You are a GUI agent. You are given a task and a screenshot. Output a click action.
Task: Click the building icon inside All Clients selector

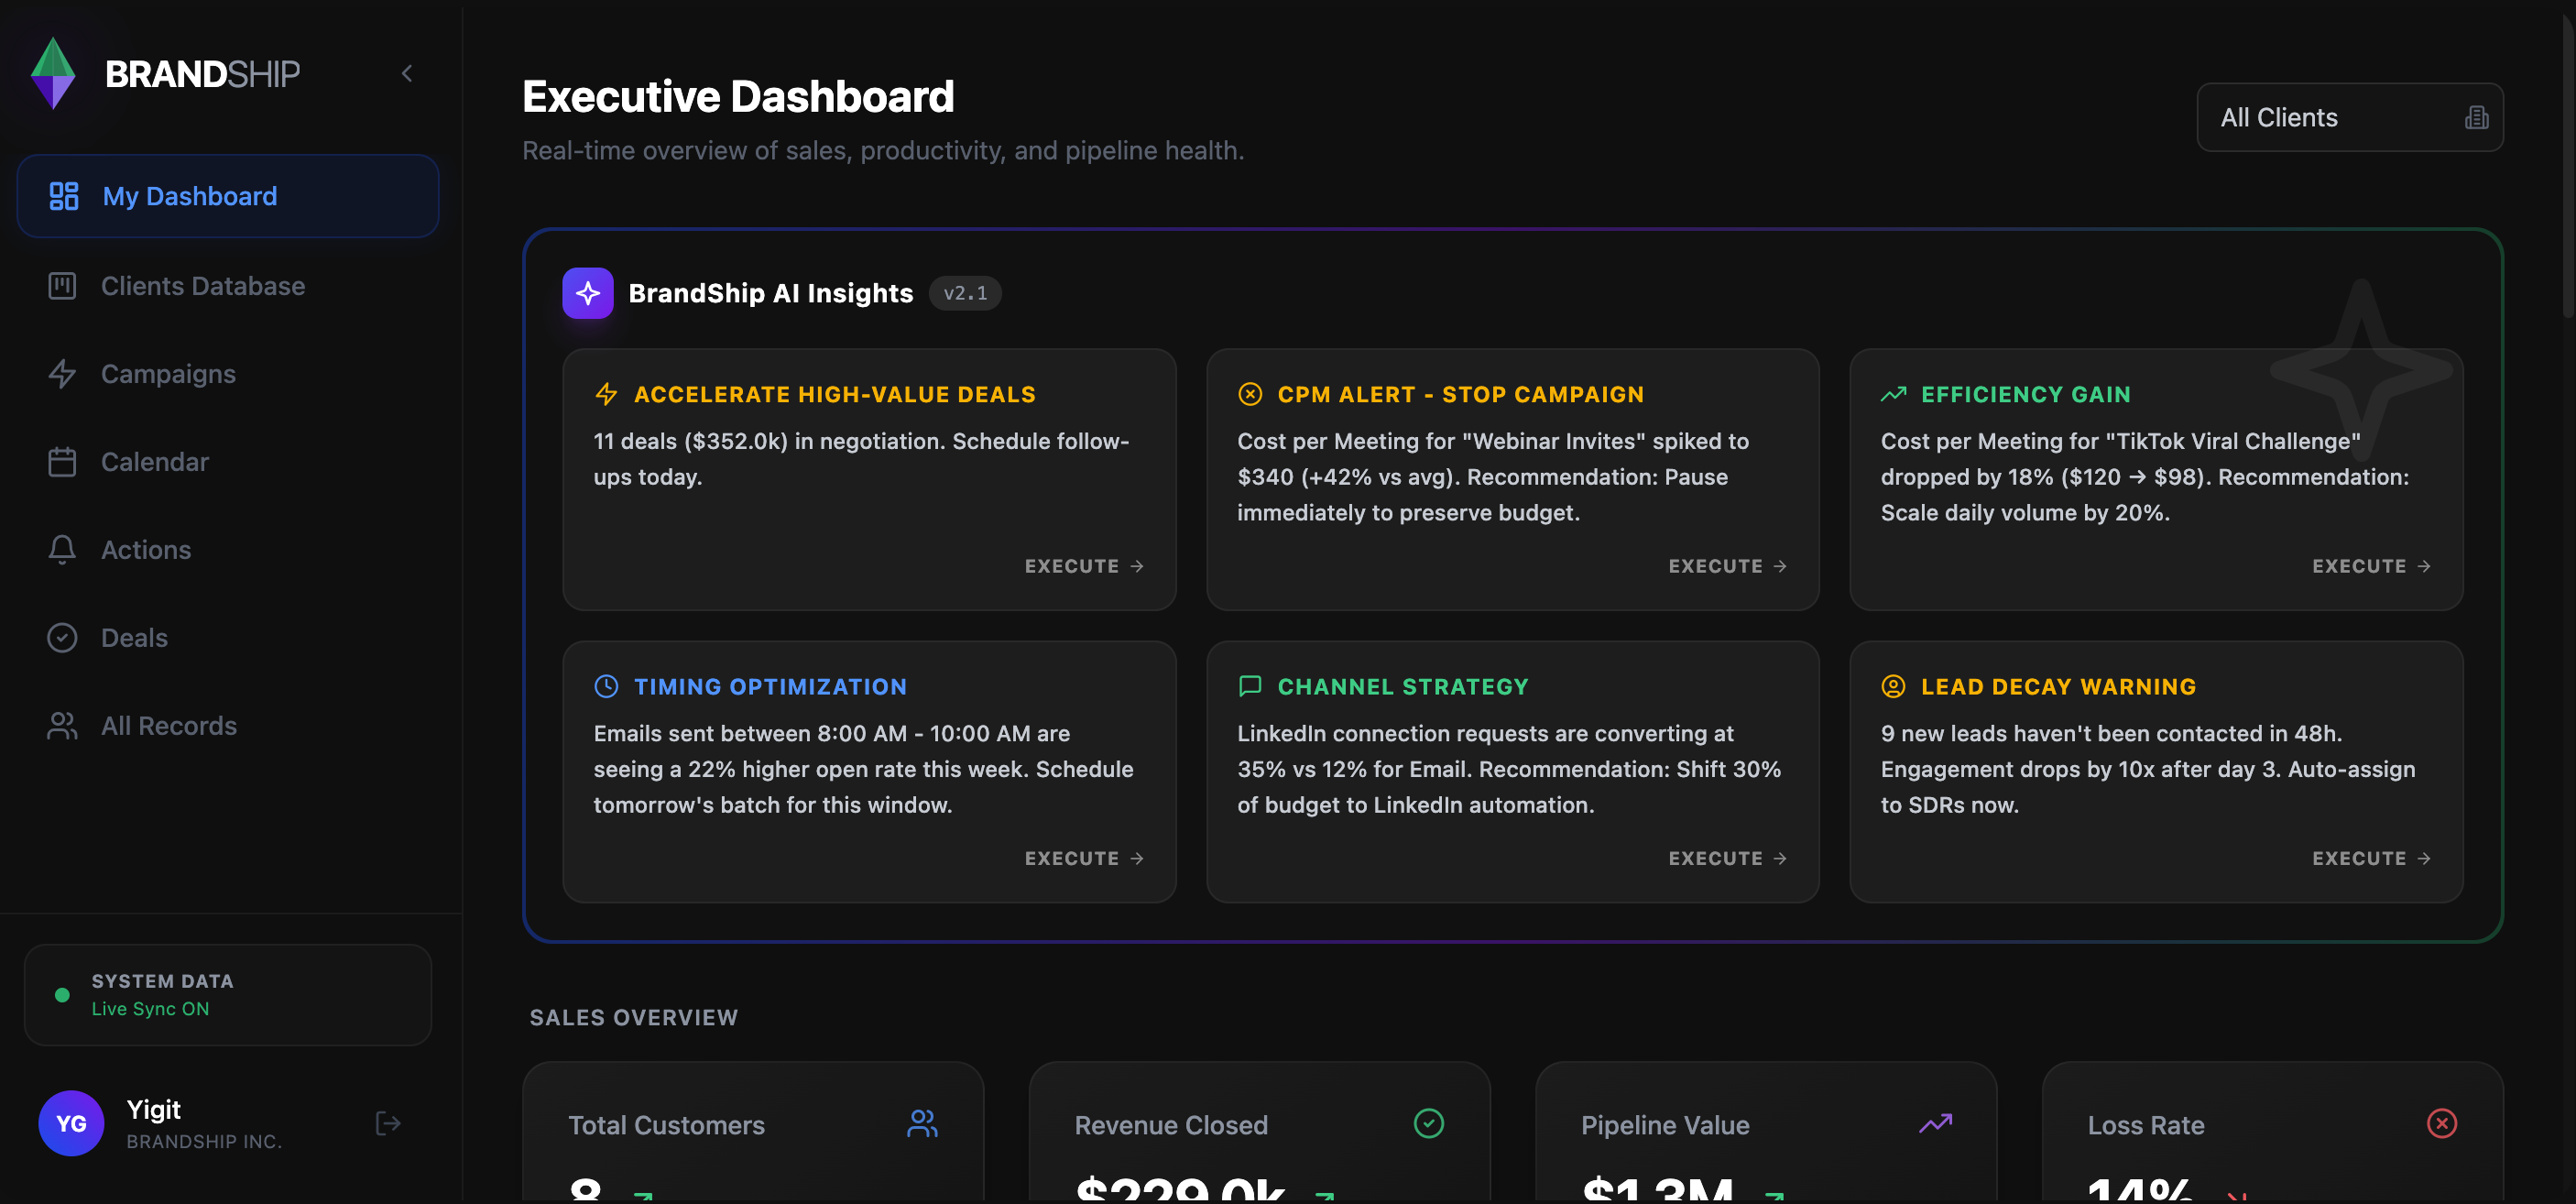tap(2476, 117)
